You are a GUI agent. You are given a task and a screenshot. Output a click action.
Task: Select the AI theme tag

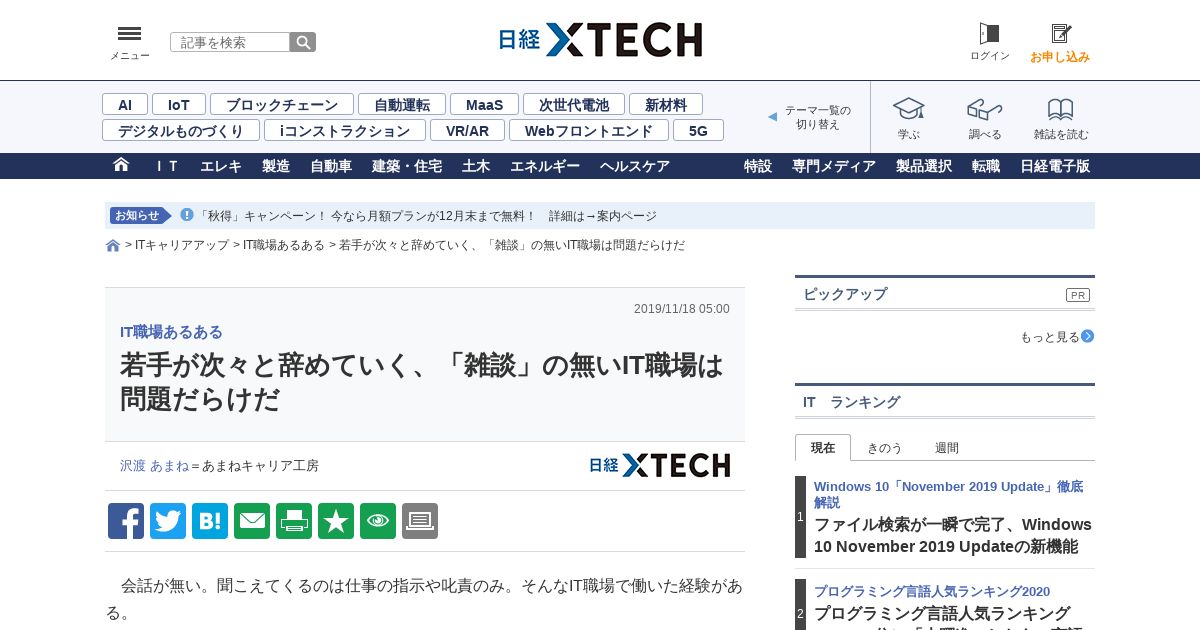pyautogui.click(x=125, y=104)
